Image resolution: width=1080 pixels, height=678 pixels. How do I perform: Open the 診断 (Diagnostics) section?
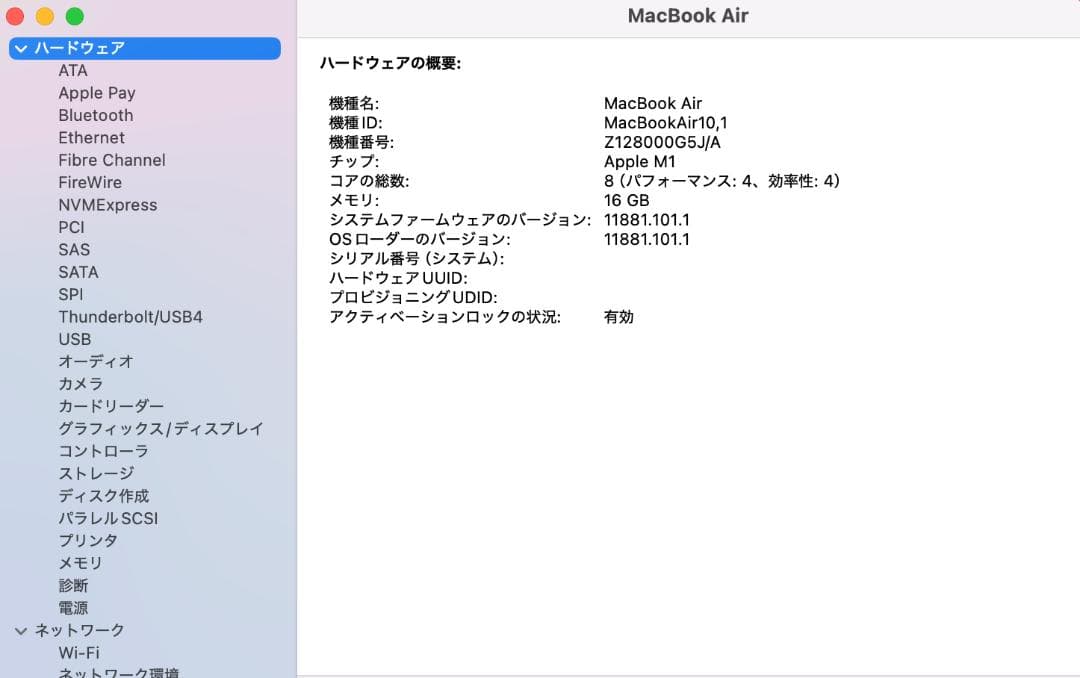[75, 585]
